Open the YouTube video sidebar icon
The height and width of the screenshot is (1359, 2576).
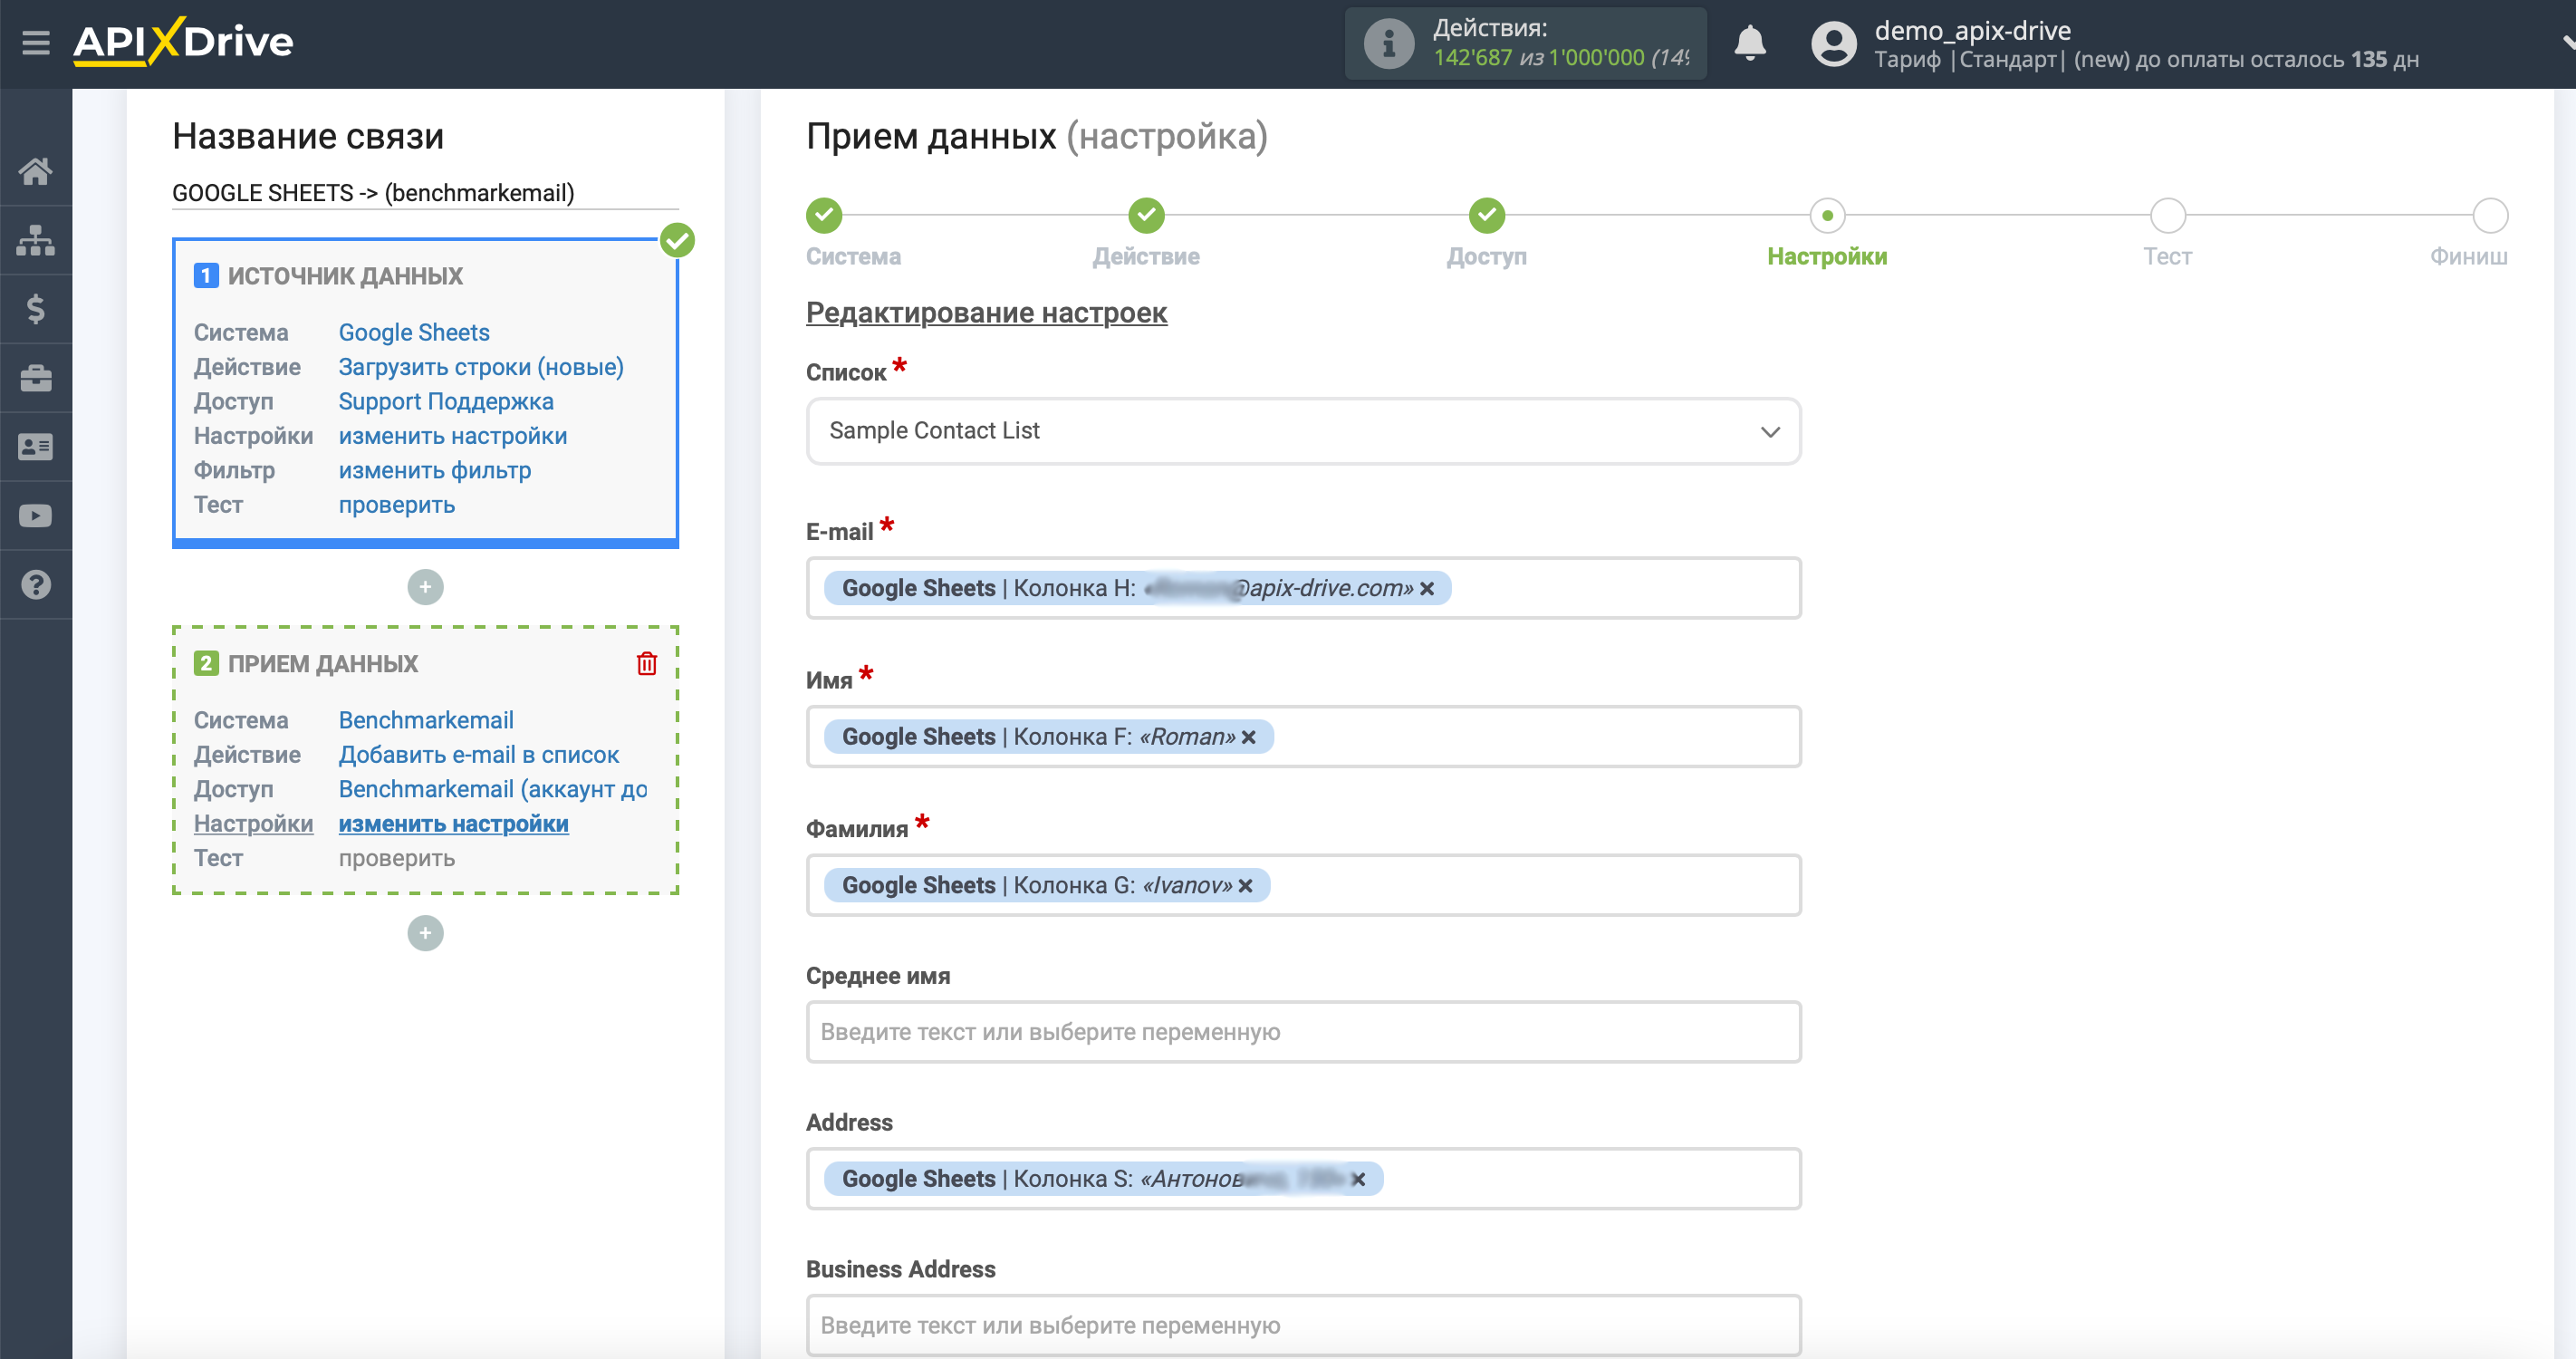pyautogui.click(x=36, y=516)
